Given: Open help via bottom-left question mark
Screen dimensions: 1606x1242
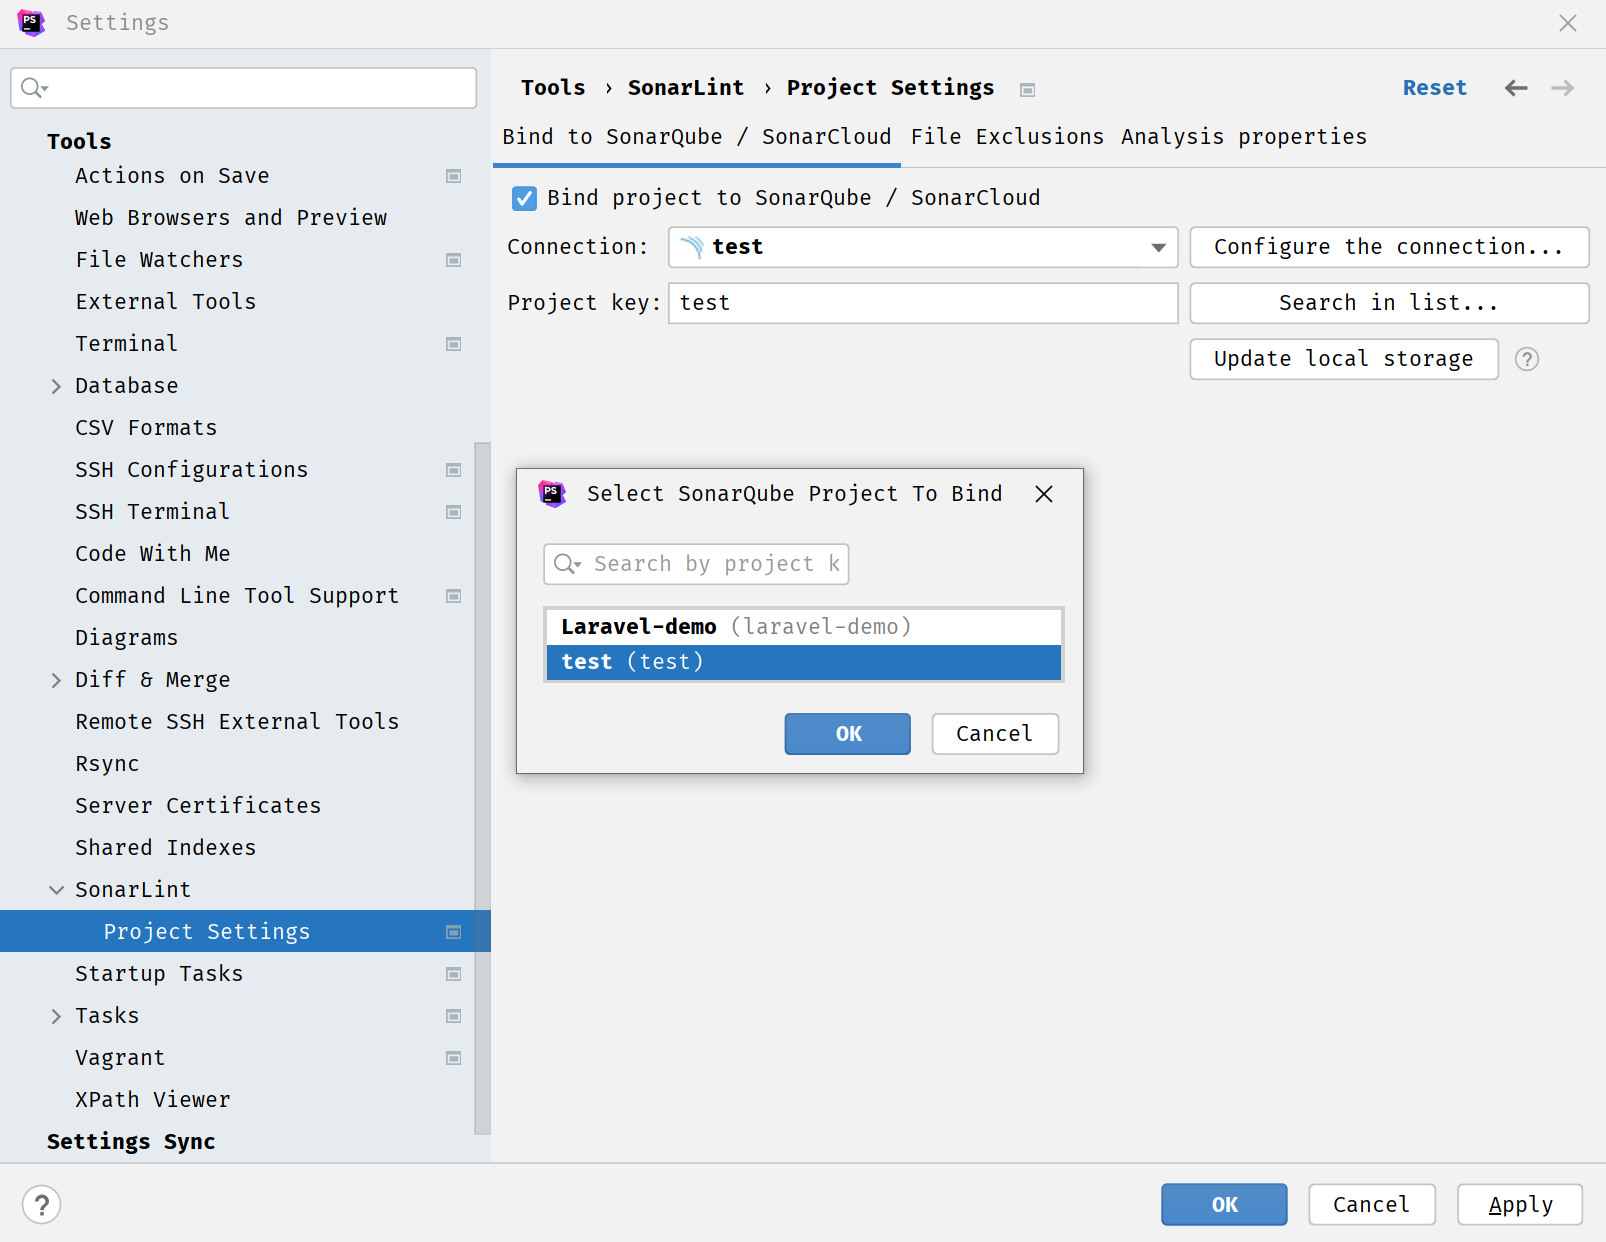Looking at the screenshot, I should click(x=42, y=1204).
